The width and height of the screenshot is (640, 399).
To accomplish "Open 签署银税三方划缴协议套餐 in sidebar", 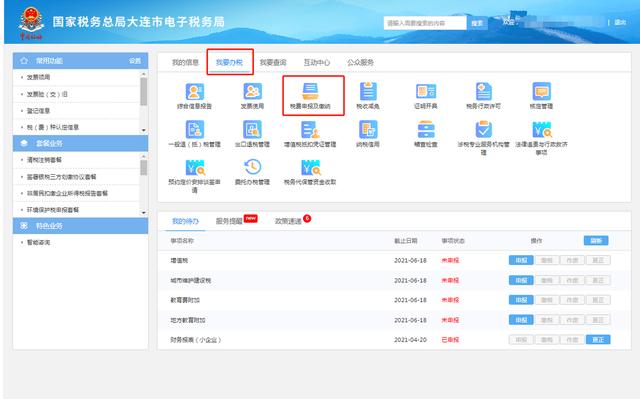I will tap(62, 177).
